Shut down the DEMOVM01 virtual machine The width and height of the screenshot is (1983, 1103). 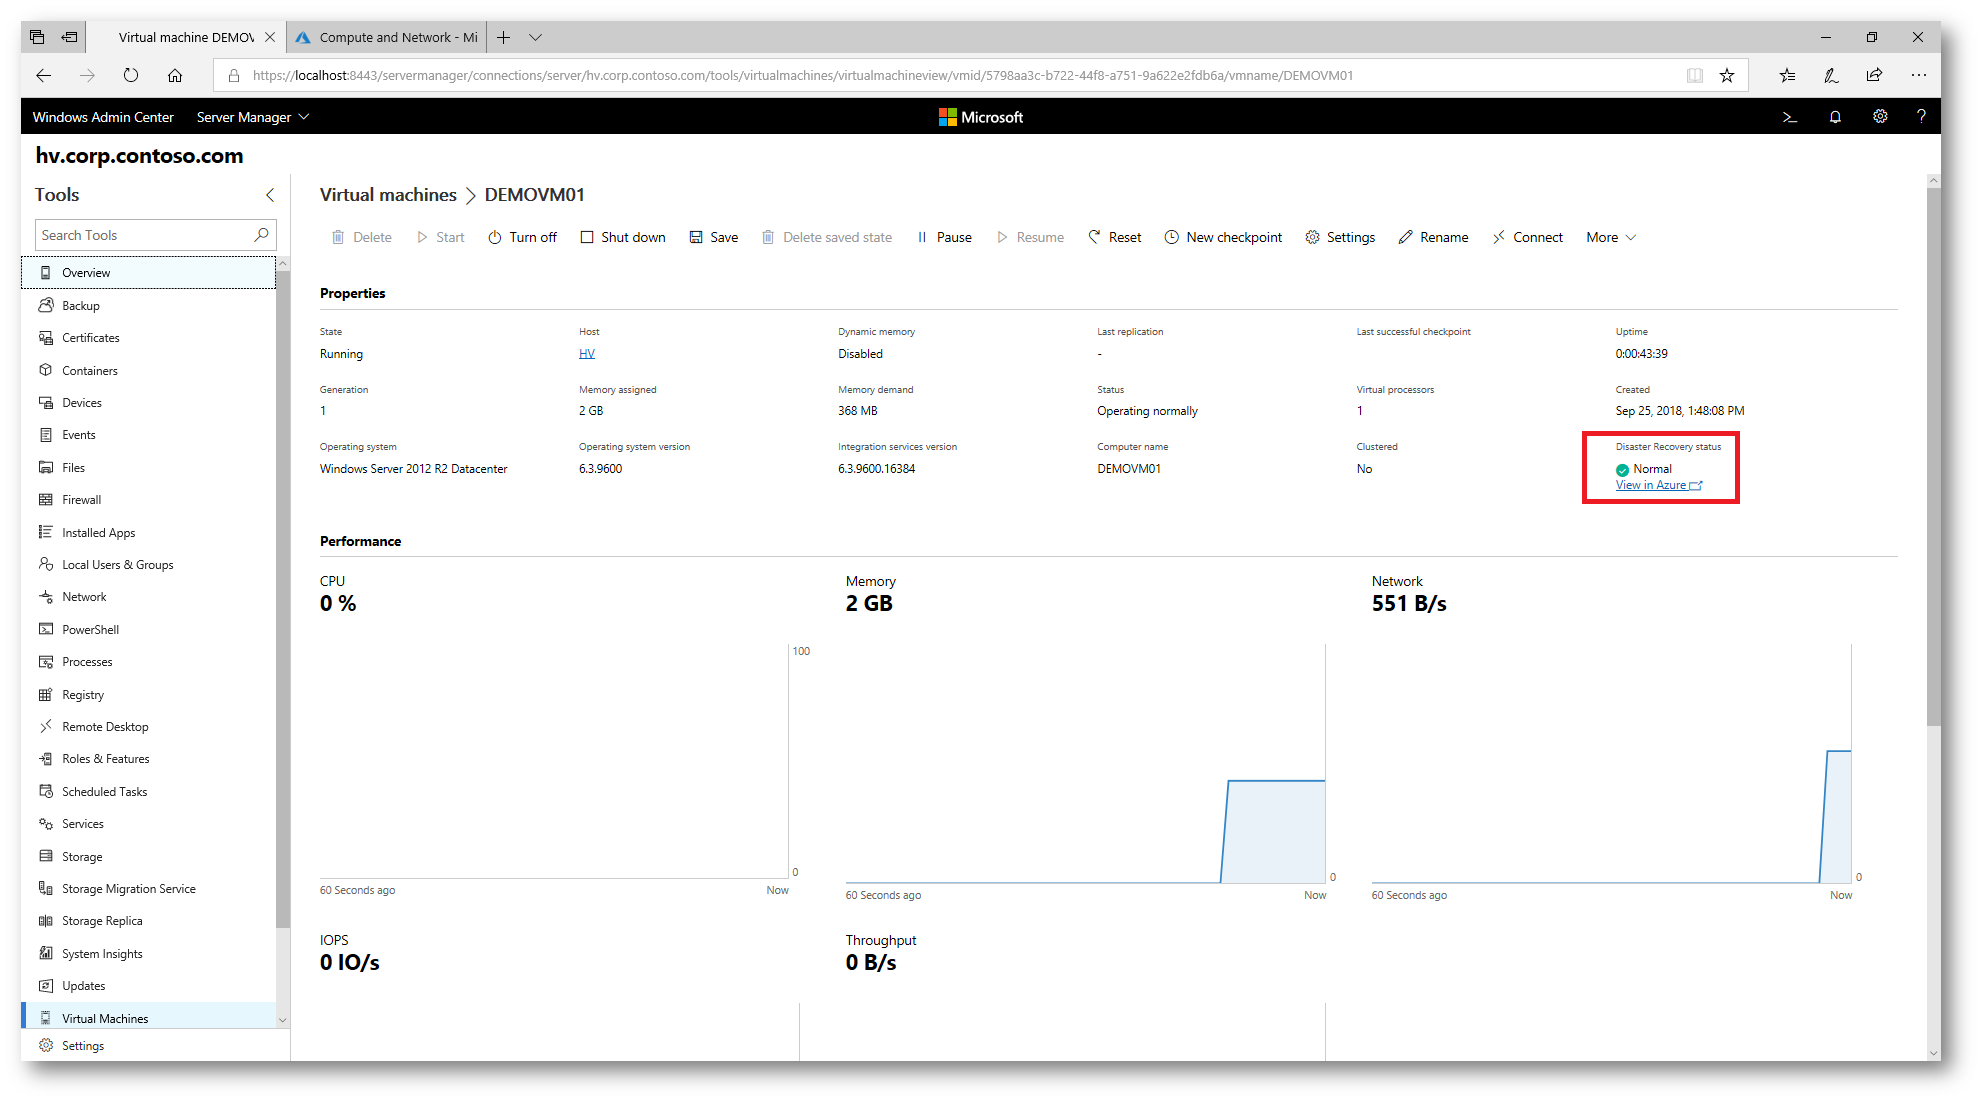[x=623, y=237]
